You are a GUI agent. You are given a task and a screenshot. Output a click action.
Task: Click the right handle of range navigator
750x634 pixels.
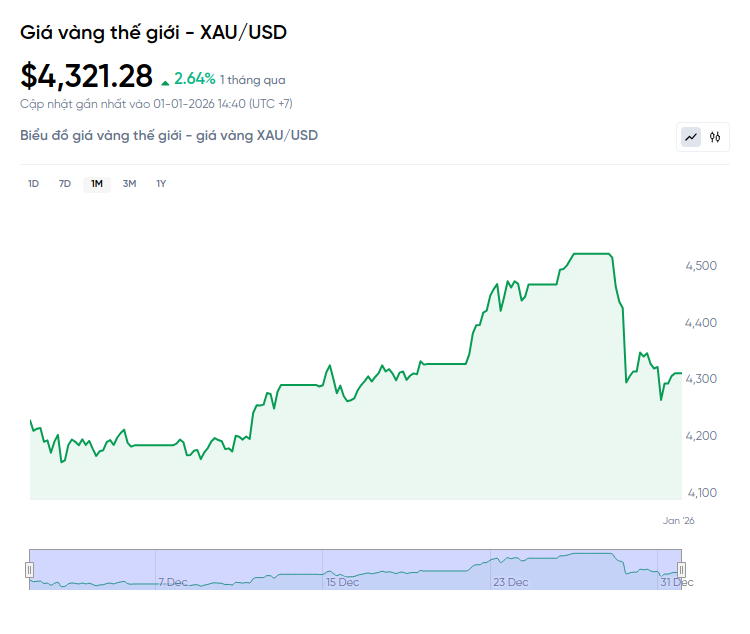681,570
